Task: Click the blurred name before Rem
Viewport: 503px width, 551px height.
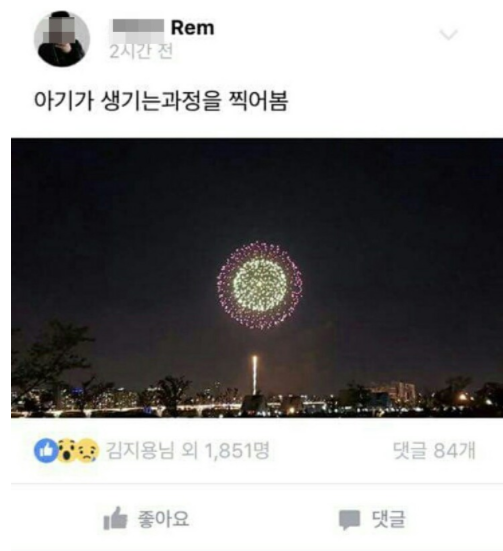Action: click(138, 27)
